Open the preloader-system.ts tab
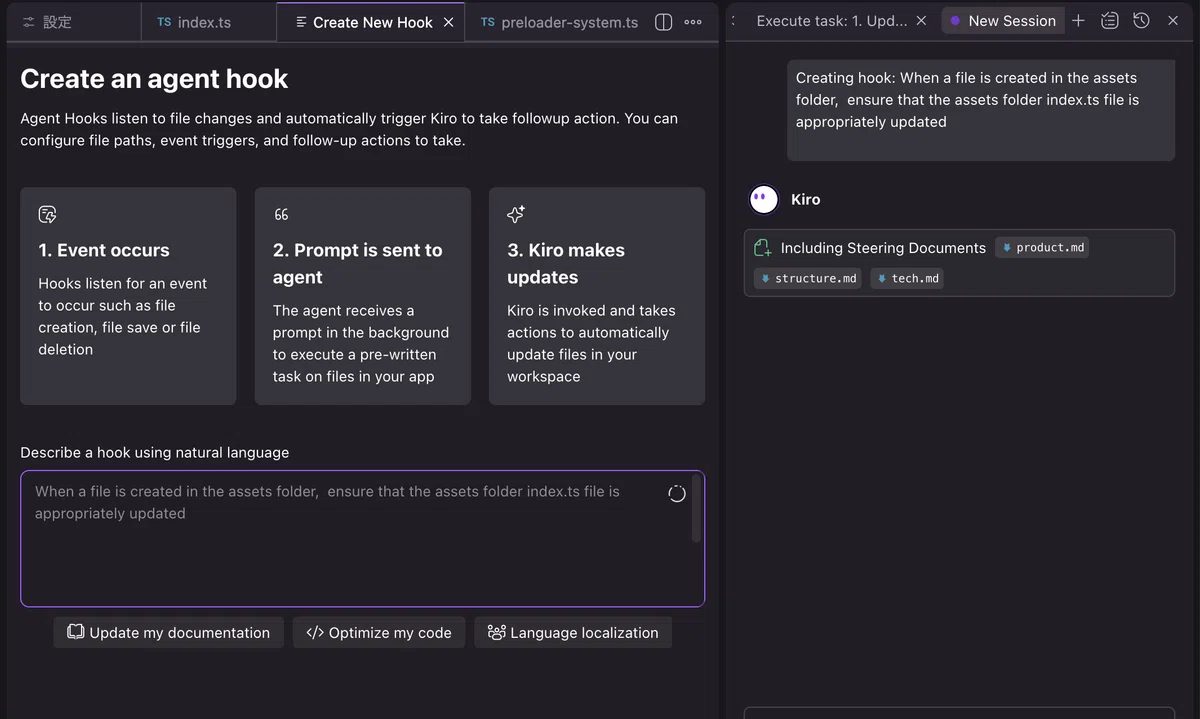Viewport: 1200px width, 719px height. [x=558, y=22]
